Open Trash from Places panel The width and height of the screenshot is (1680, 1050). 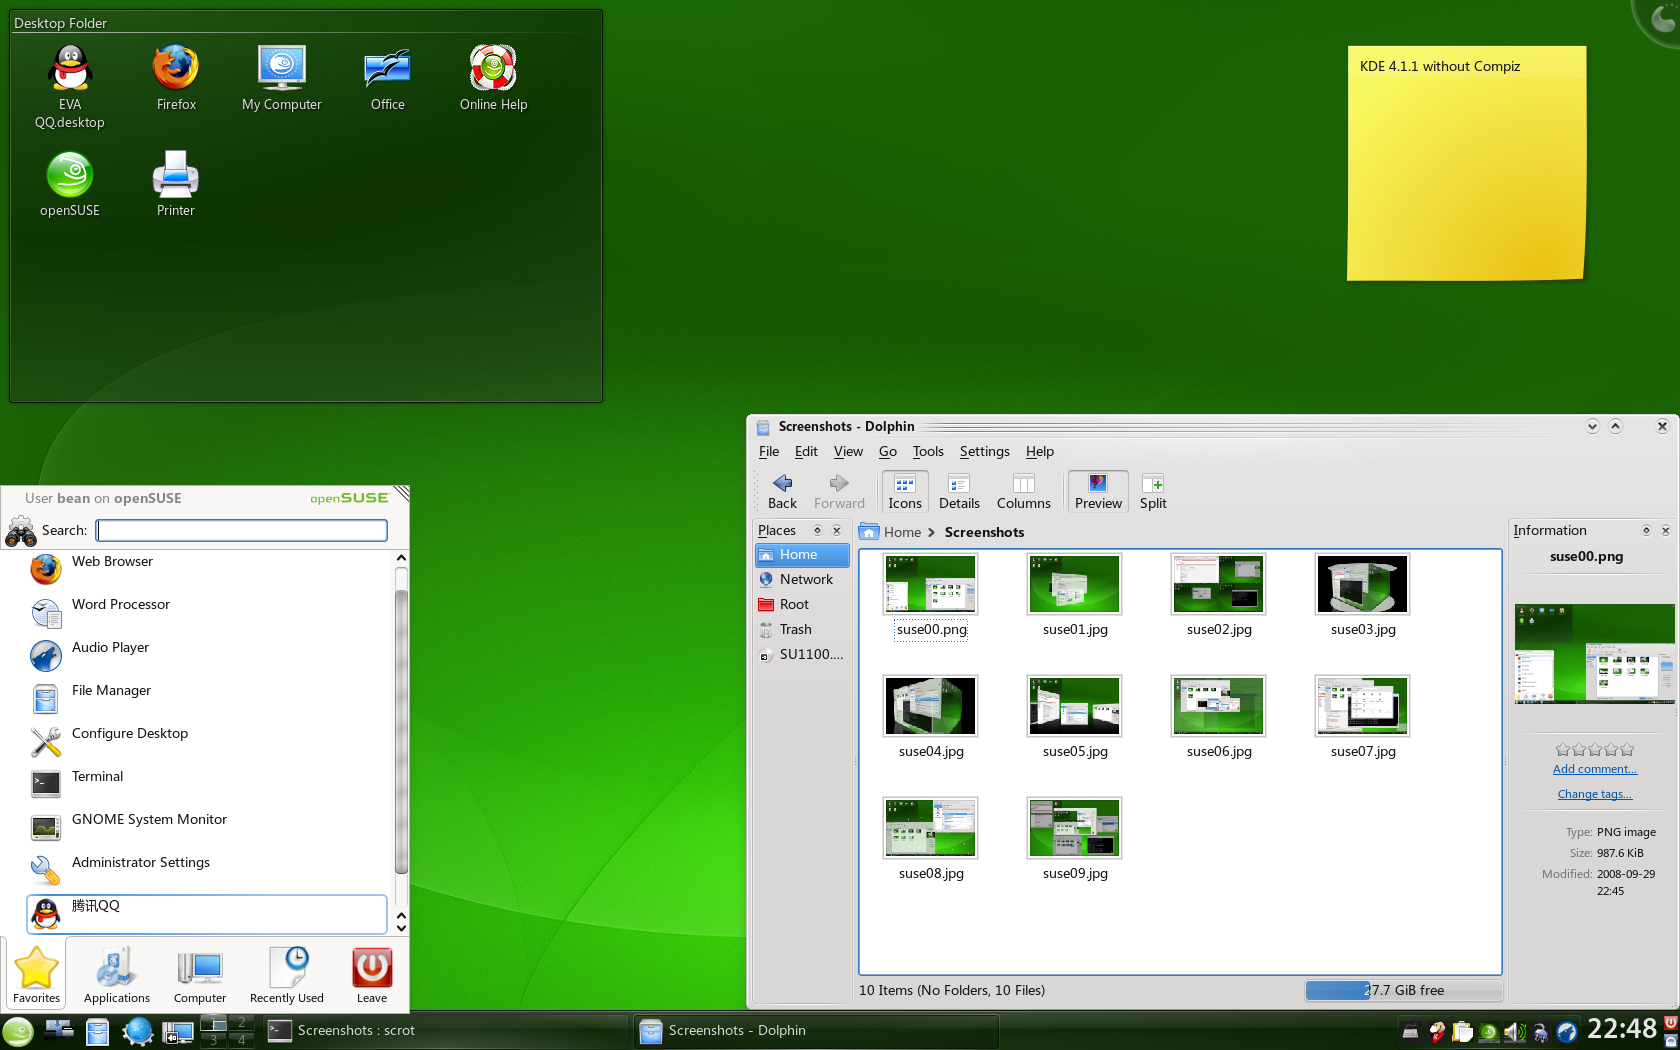coord(802,630)
